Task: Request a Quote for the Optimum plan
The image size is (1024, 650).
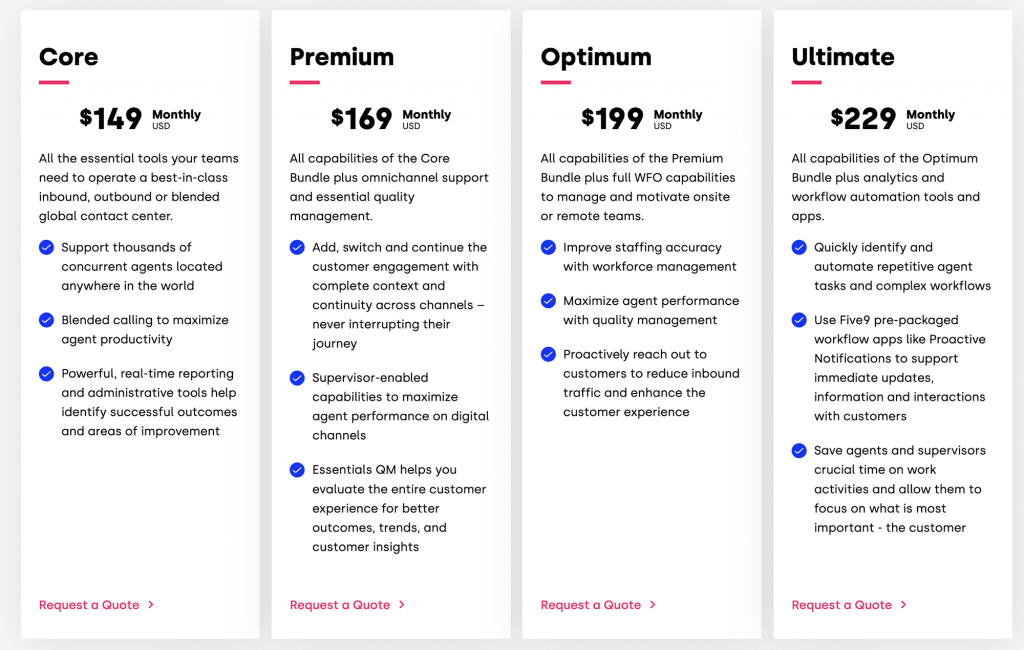Action: [598, 605]
